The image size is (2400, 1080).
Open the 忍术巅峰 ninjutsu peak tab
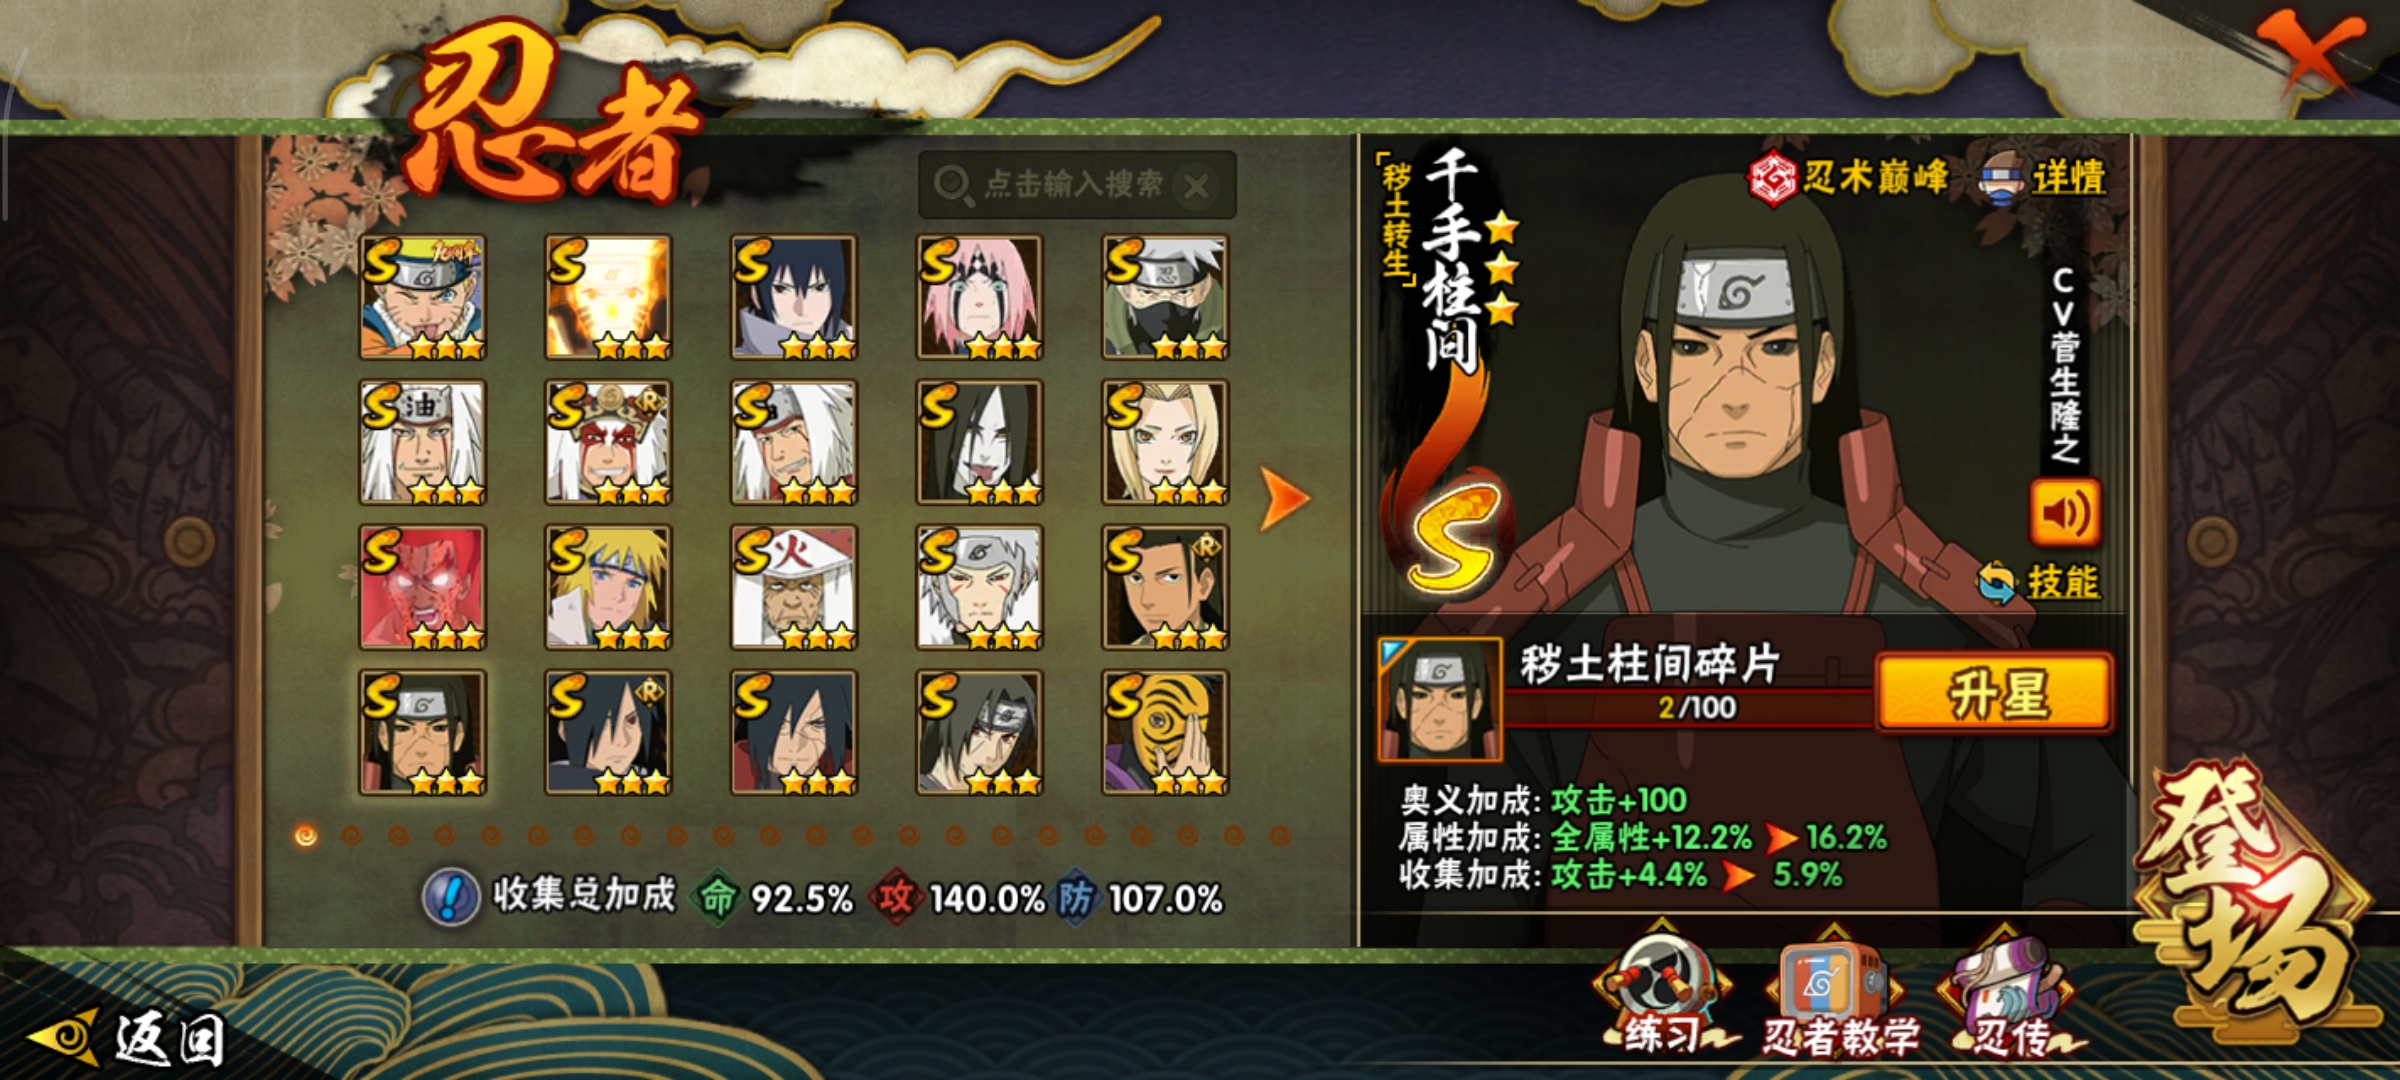click(1848, 178)
